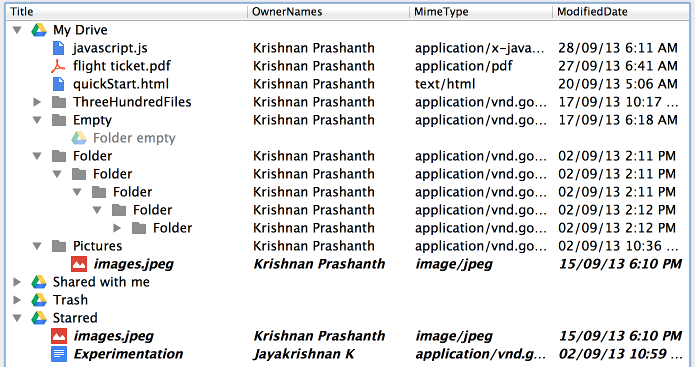This screenshot has width=695, height=367.
Task: Select the Shared with me label
Action: tap(101, 282)
